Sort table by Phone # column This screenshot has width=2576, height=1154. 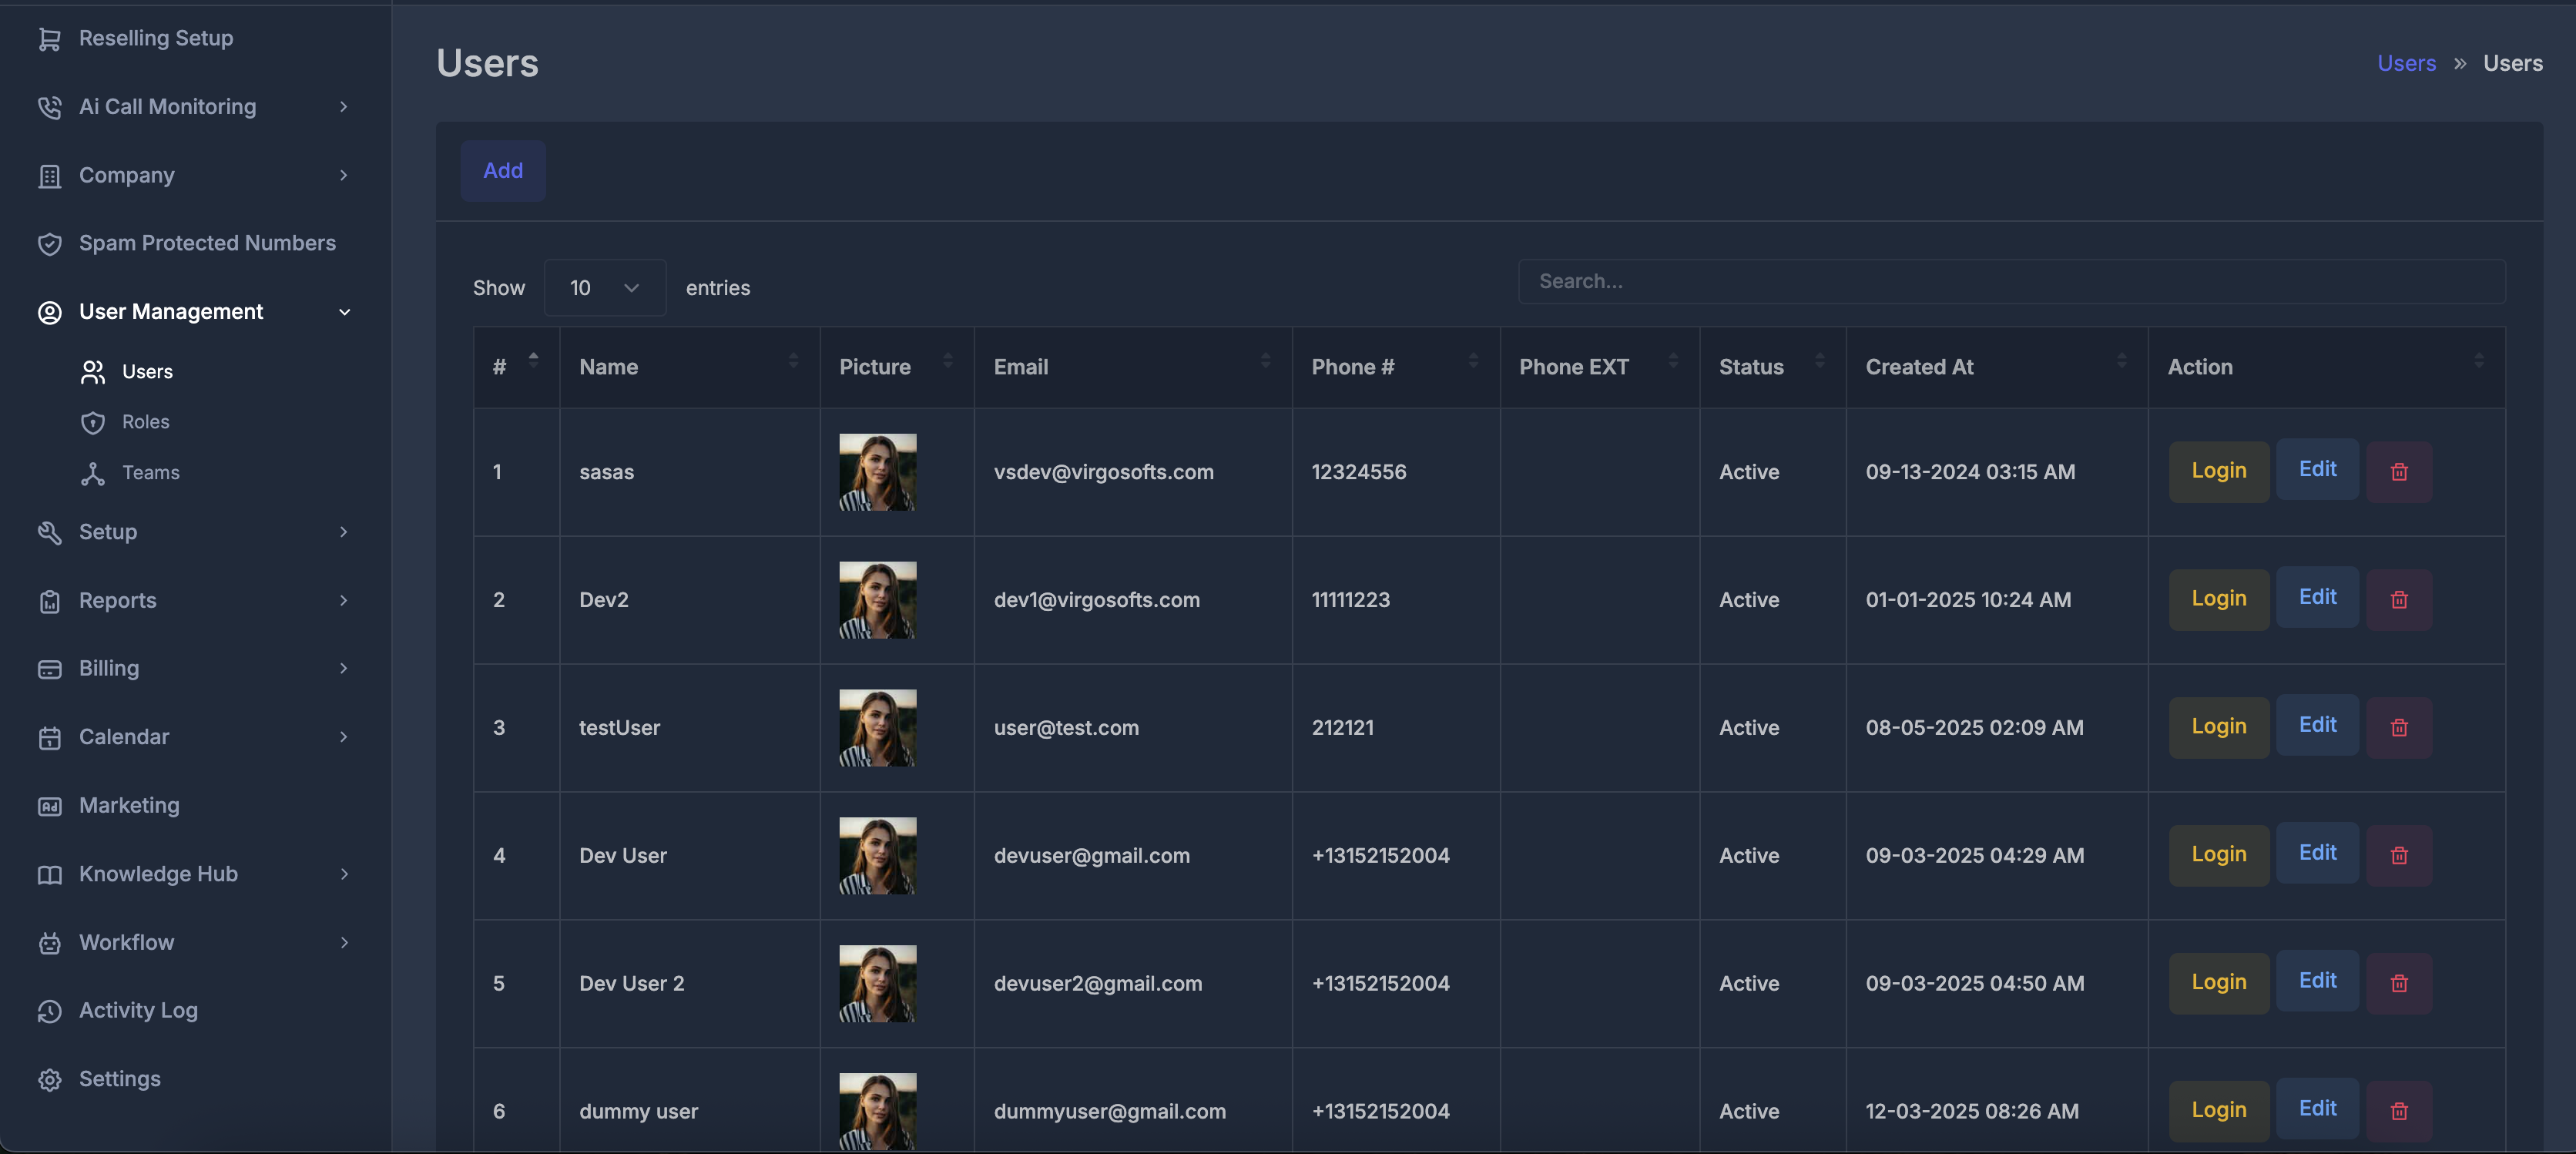[1396, 368]
